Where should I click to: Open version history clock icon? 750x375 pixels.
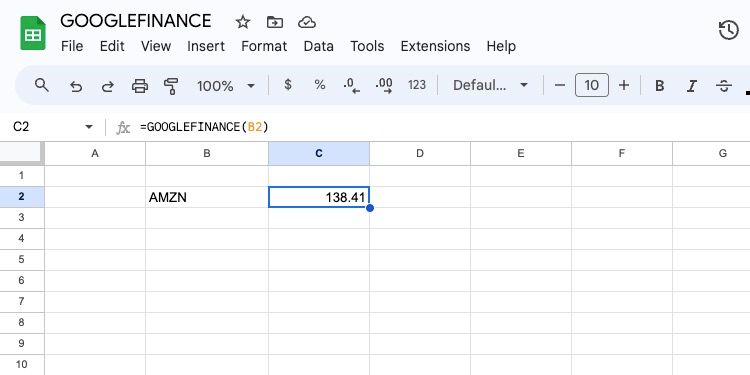(728, 30)
